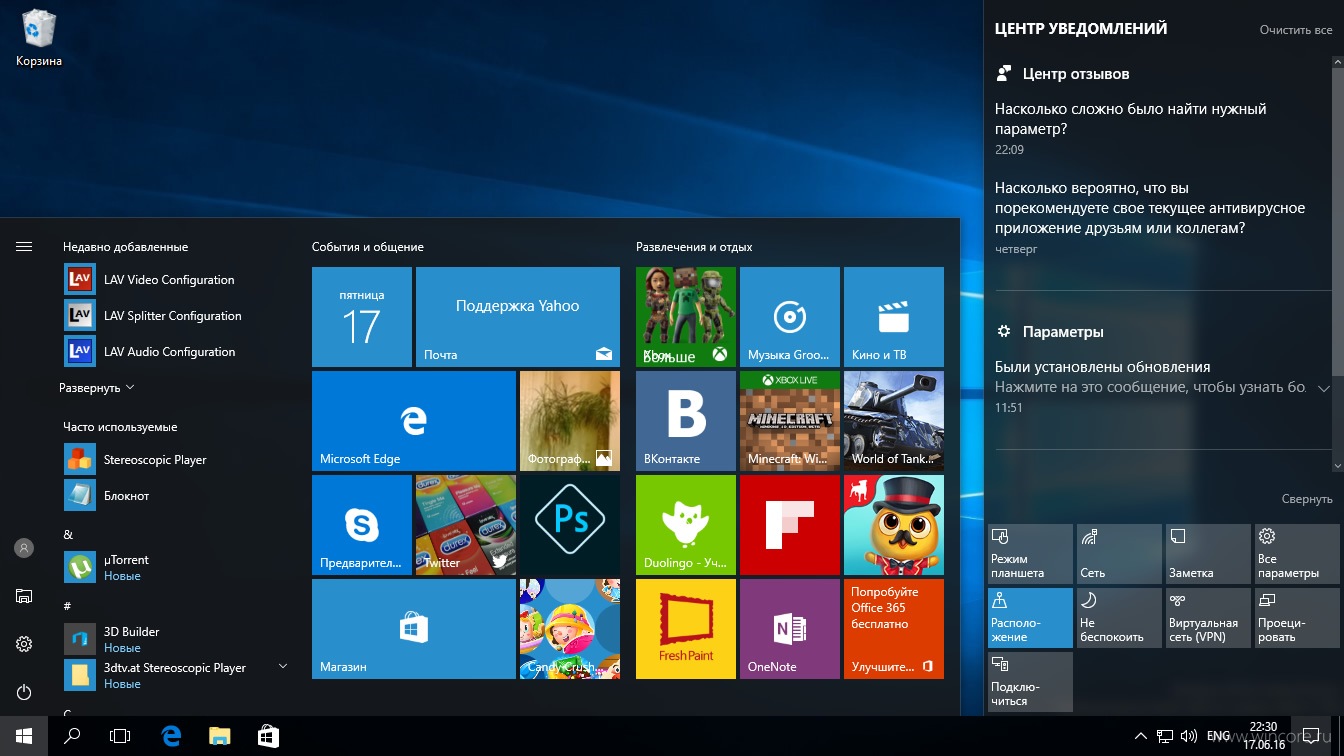Screen dimensions: 1344x756
Task: Launch the Minecraft tile
Action: tap(790, 421)
